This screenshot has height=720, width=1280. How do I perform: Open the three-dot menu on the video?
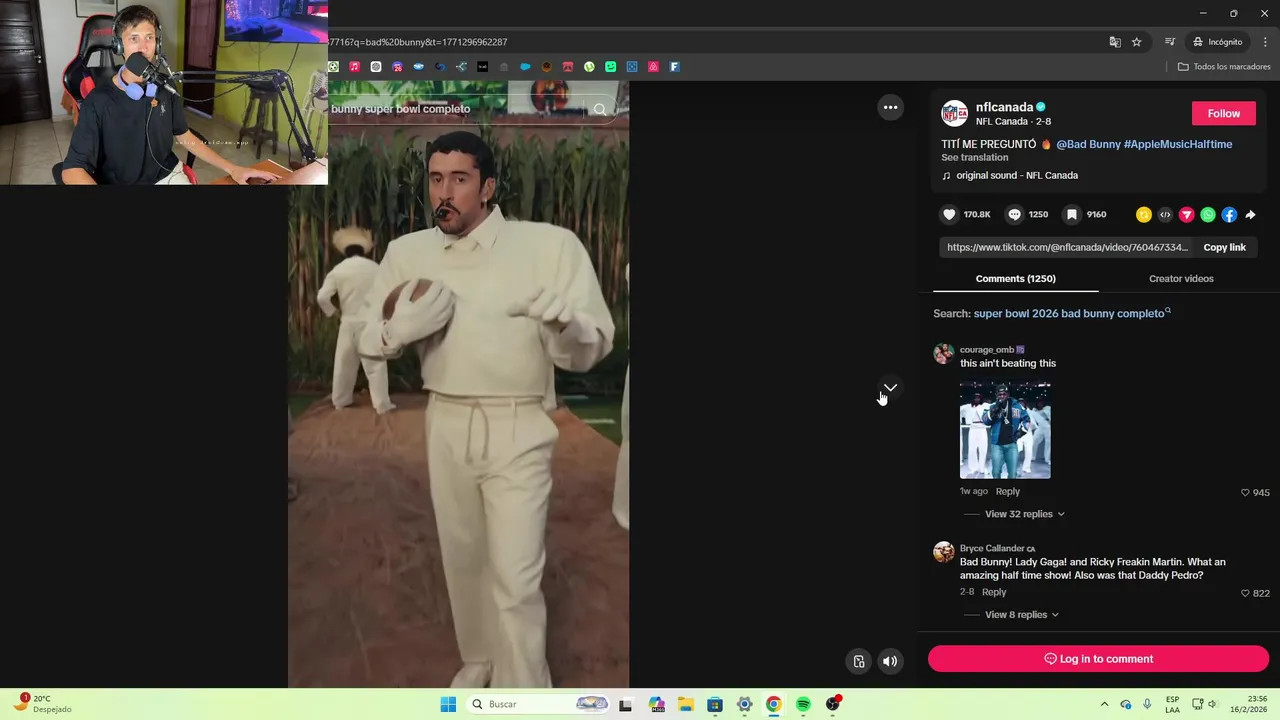pos(890,107)
